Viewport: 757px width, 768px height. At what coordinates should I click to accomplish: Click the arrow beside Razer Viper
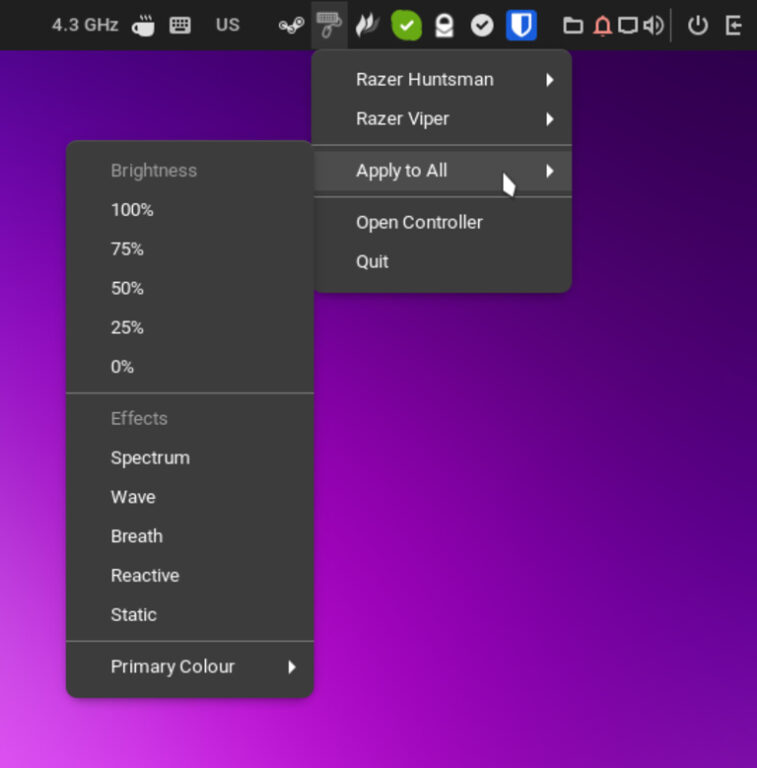(x=549, y=119)
